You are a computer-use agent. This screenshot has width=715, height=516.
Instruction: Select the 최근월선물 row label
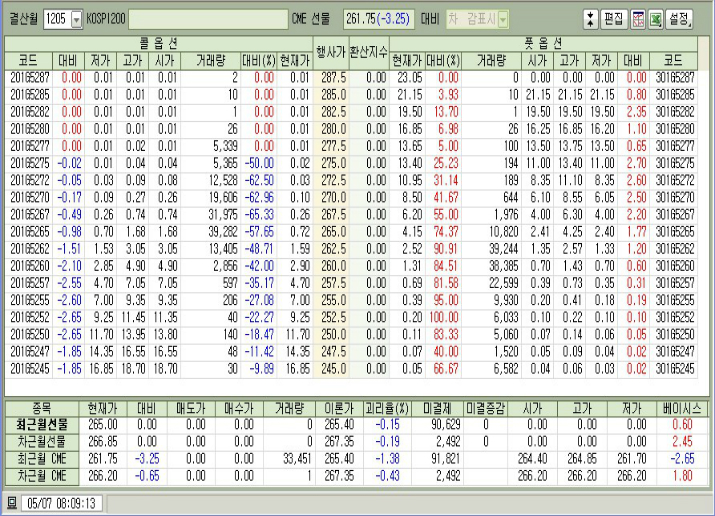(x=39, y=424)
